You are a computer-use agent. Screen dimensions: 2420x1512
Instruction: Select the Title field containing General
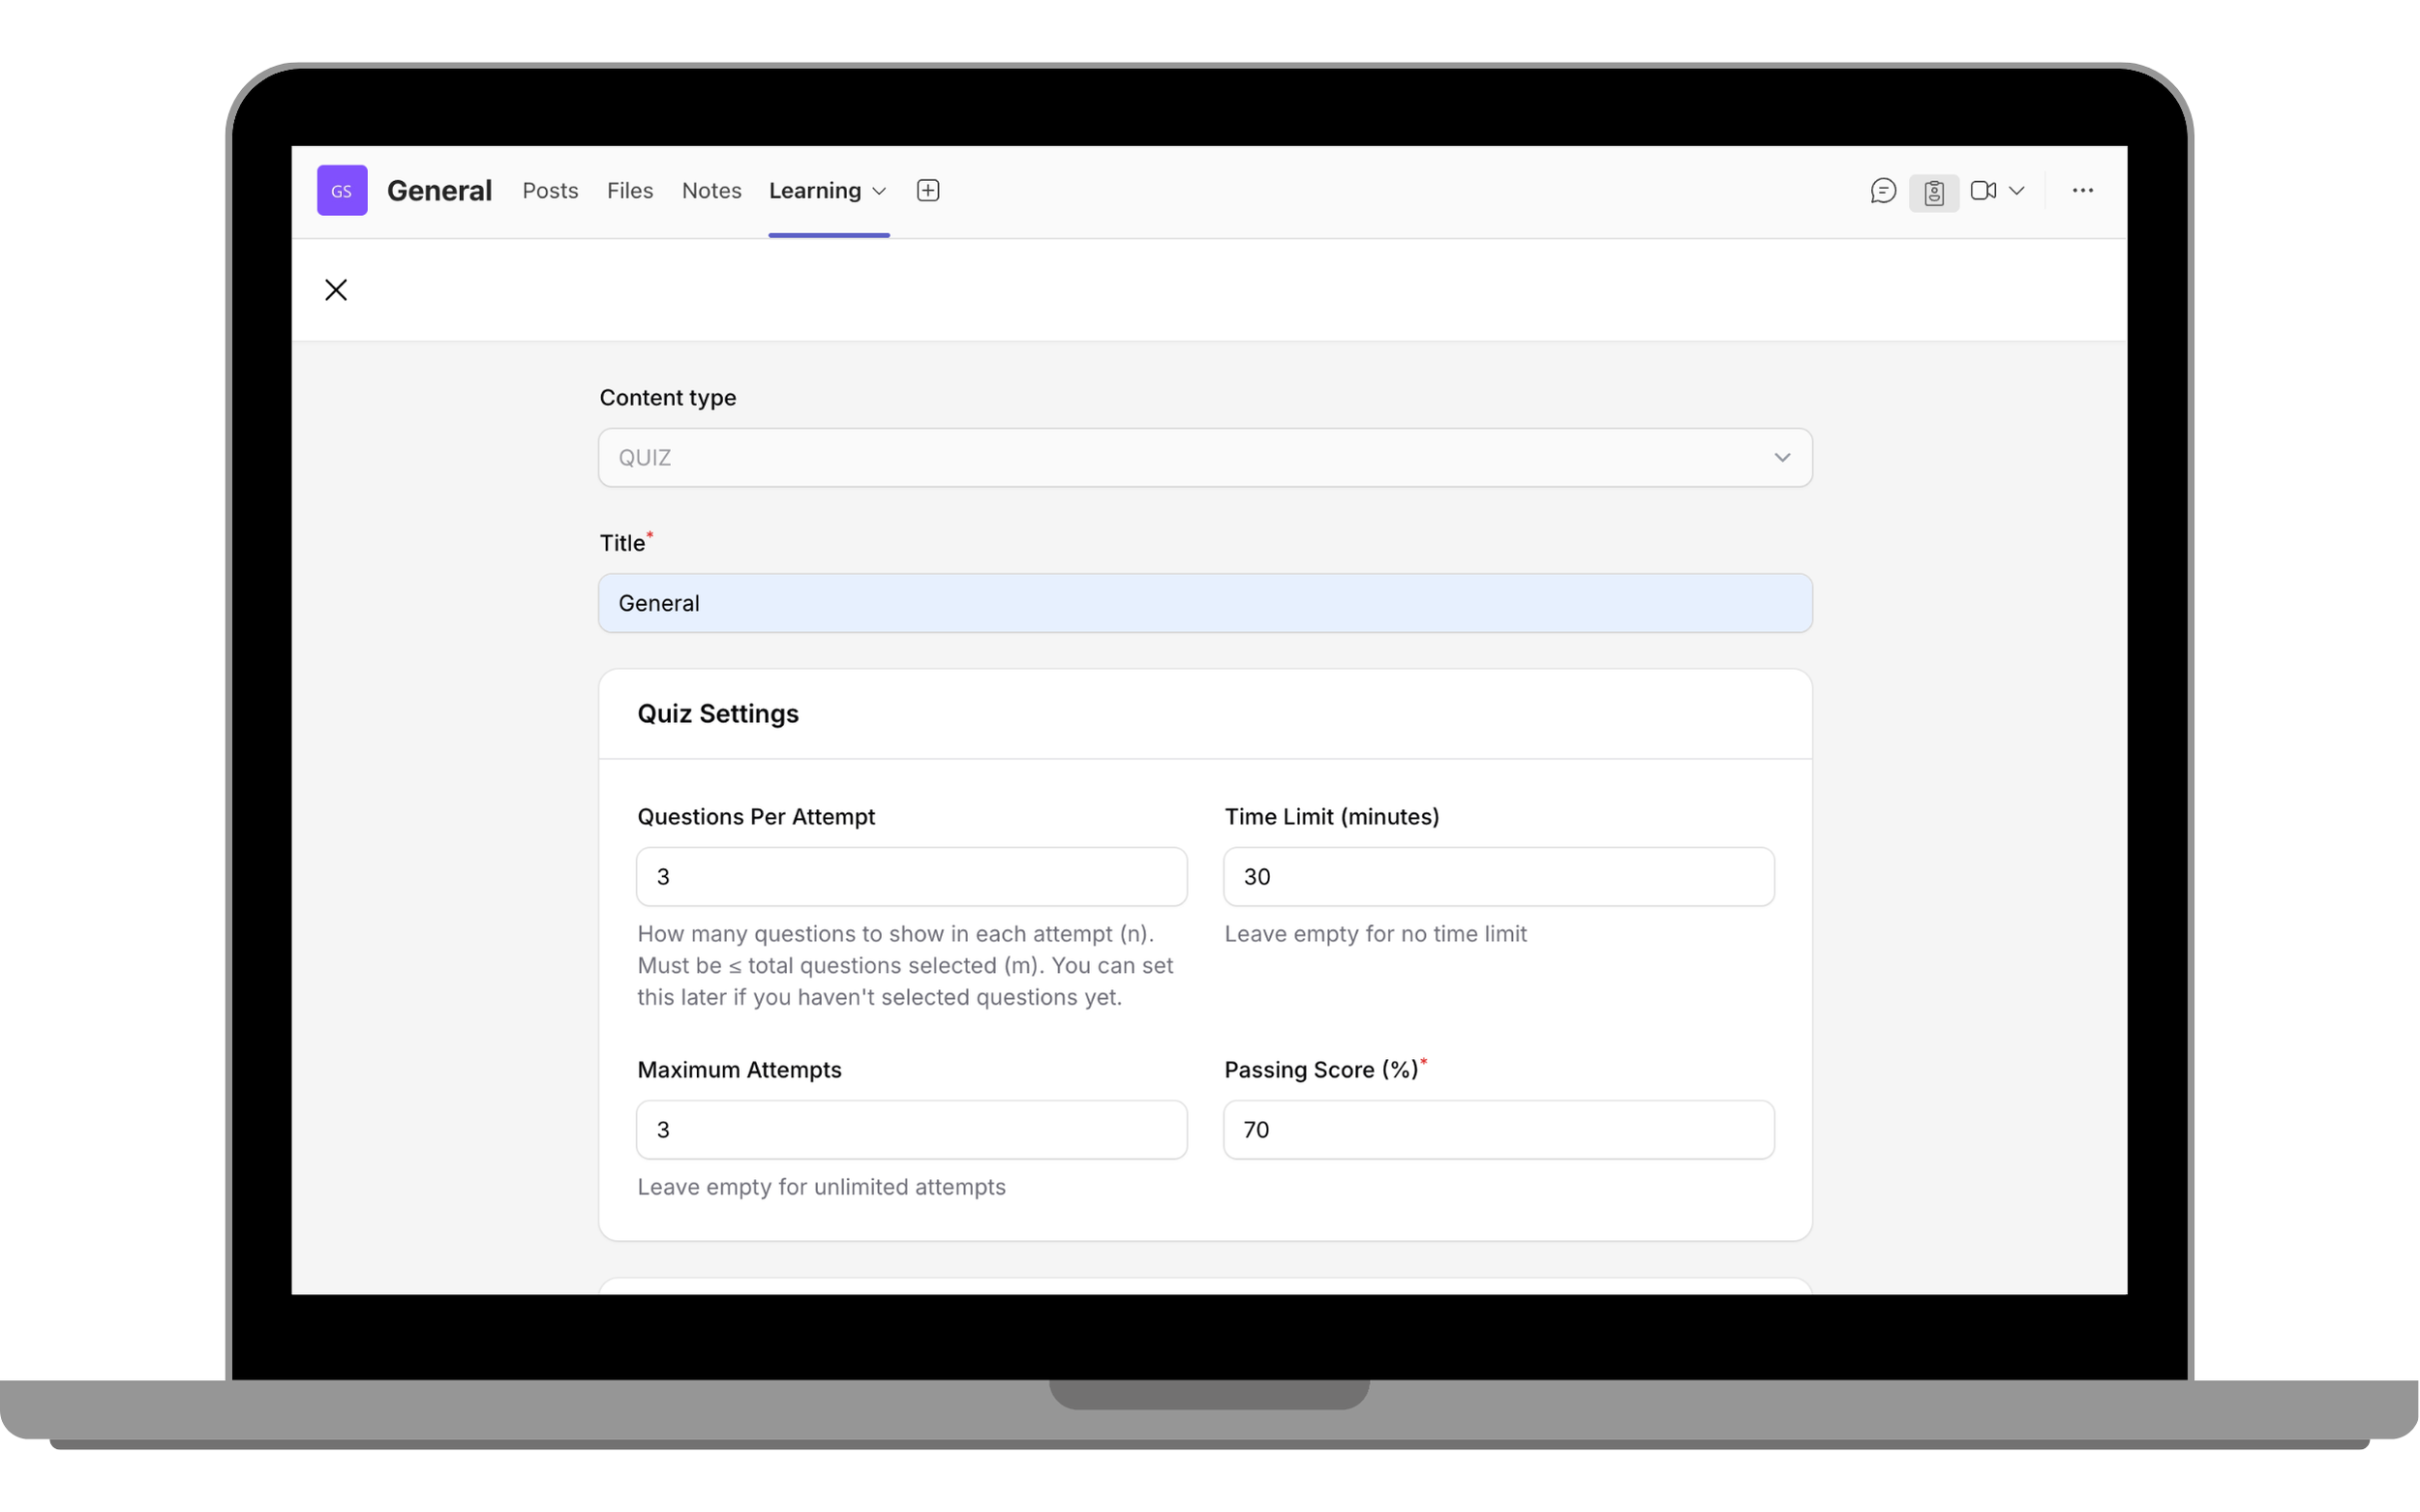coord(1204,602)
